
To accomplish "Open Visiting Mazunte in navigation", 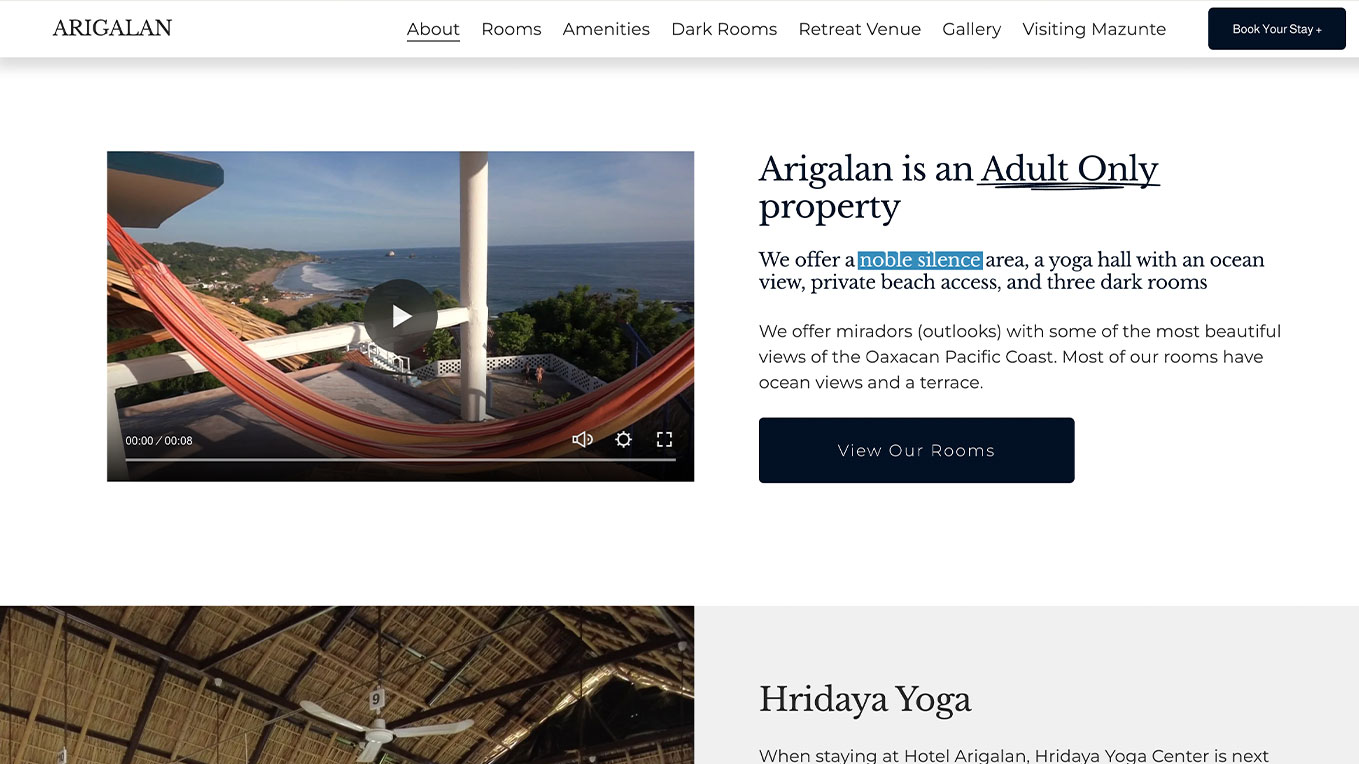I will (1094, 29).
